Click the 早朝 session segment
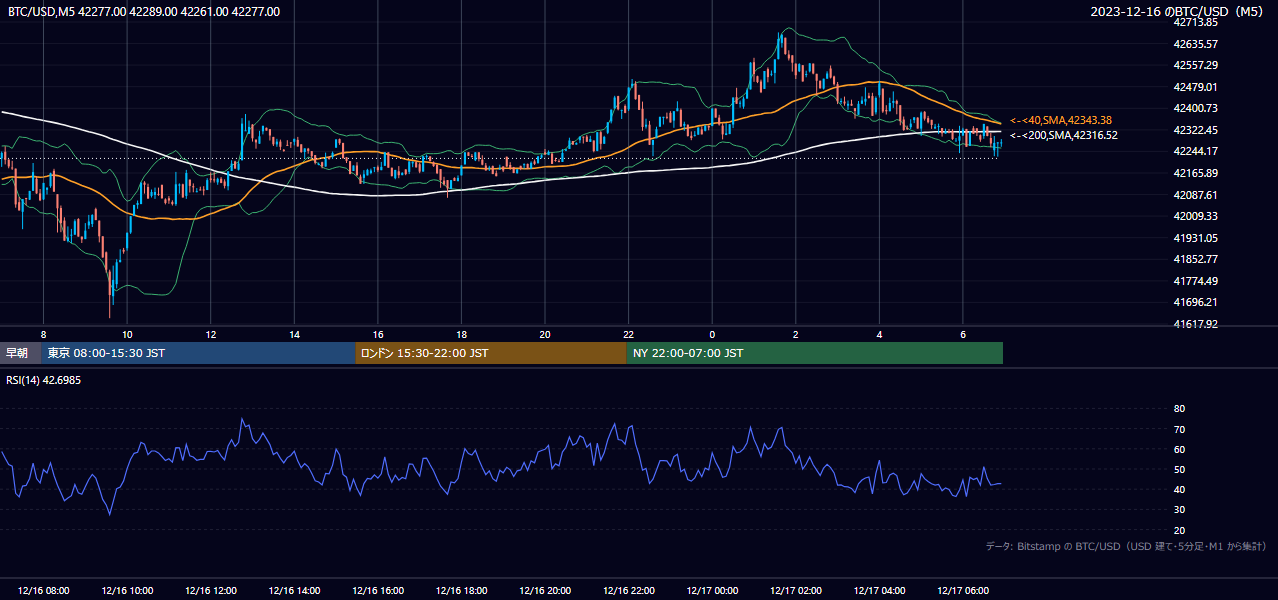The height and width of the screenshot is (600, 1278). coord(20,353)
